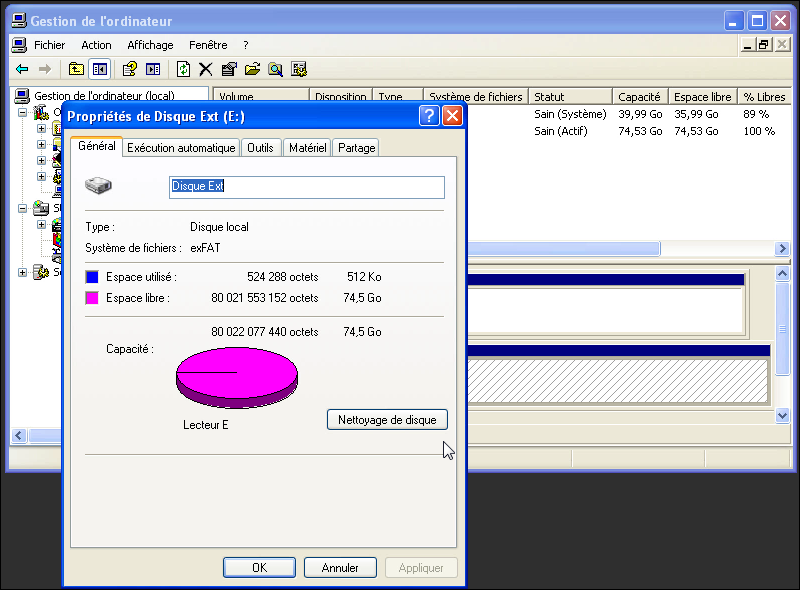Click the disk view vertical scrollbar up arrow
Viewport: 800px width, 590px height.
pyautogui.click(x=782, y=274)
